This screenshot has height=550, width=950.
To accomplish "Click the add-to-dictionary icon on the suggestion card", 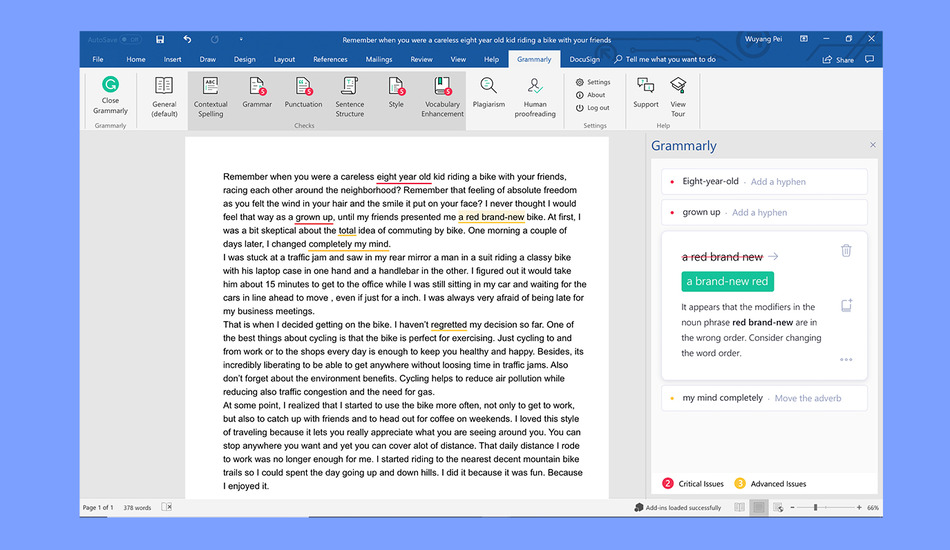I will tap(846, 305).
